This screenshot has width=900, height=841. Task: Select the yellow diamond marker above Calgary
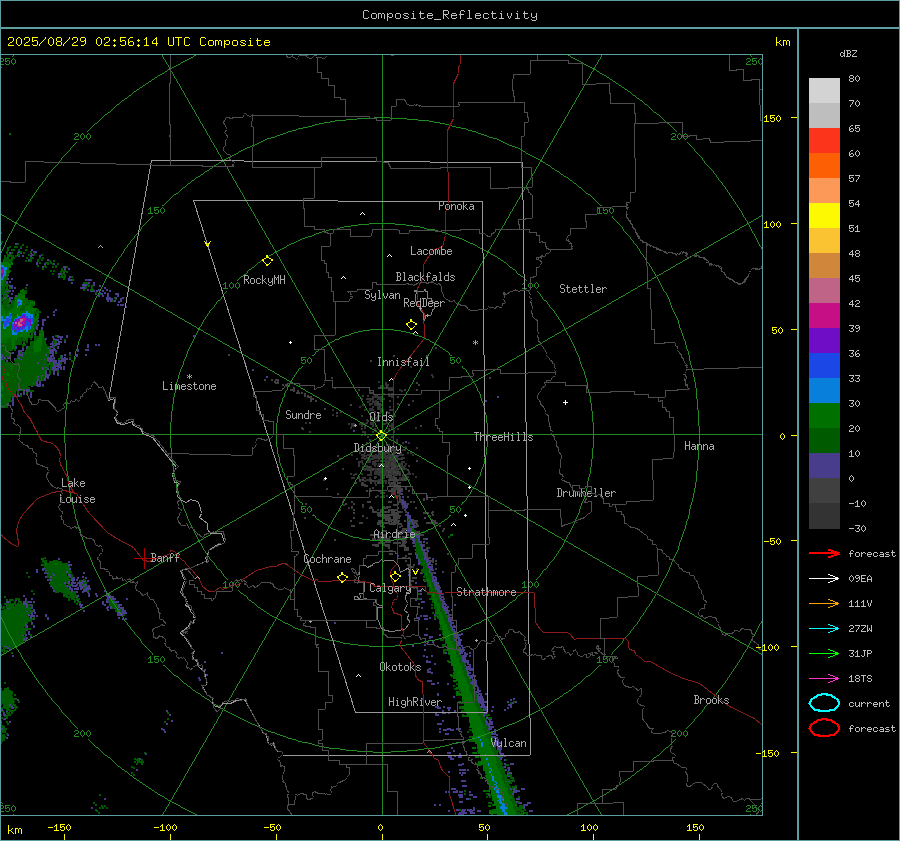[395, 576]
